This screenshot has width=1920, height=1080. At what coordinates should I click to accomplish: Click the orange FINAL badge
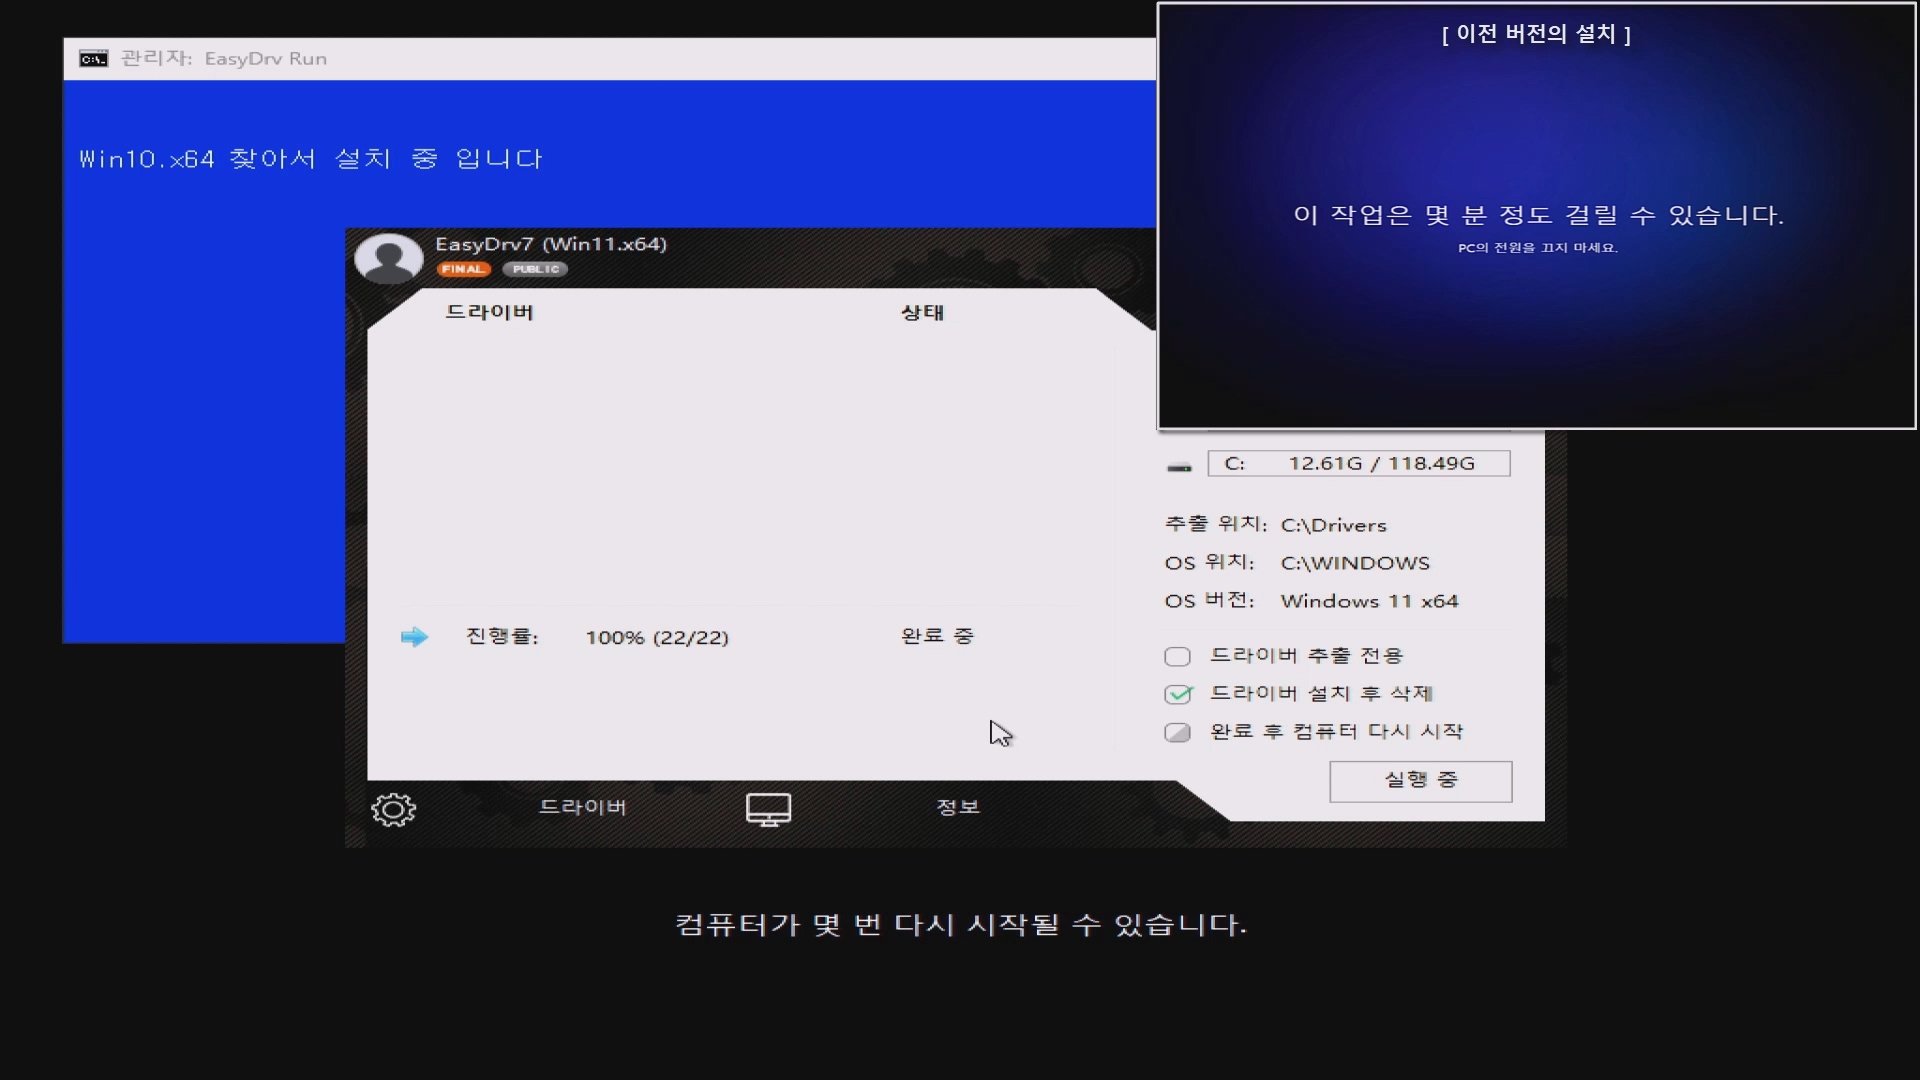[463, 269]
